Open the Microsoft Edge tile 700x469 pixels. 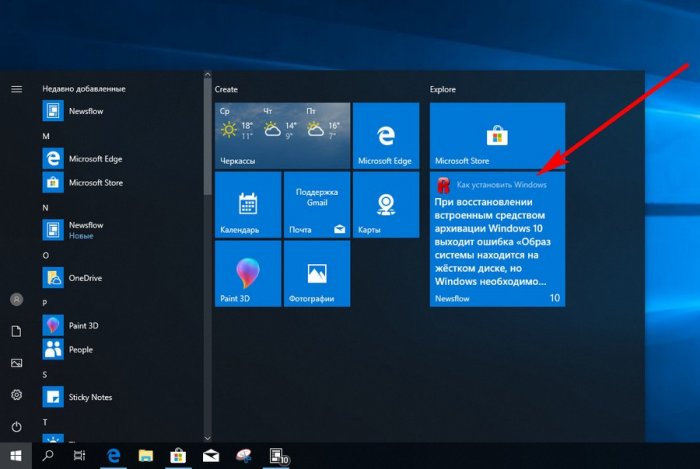click(385, 135)
